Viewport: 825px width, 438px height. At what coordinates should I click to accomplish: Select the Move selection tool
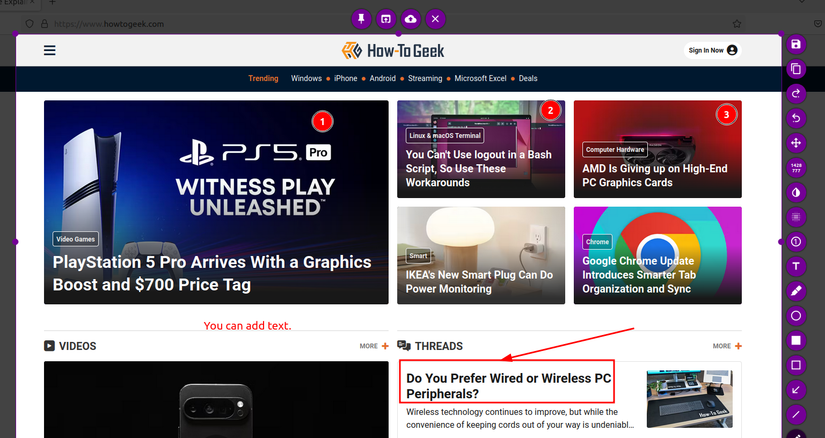point(796,143)
